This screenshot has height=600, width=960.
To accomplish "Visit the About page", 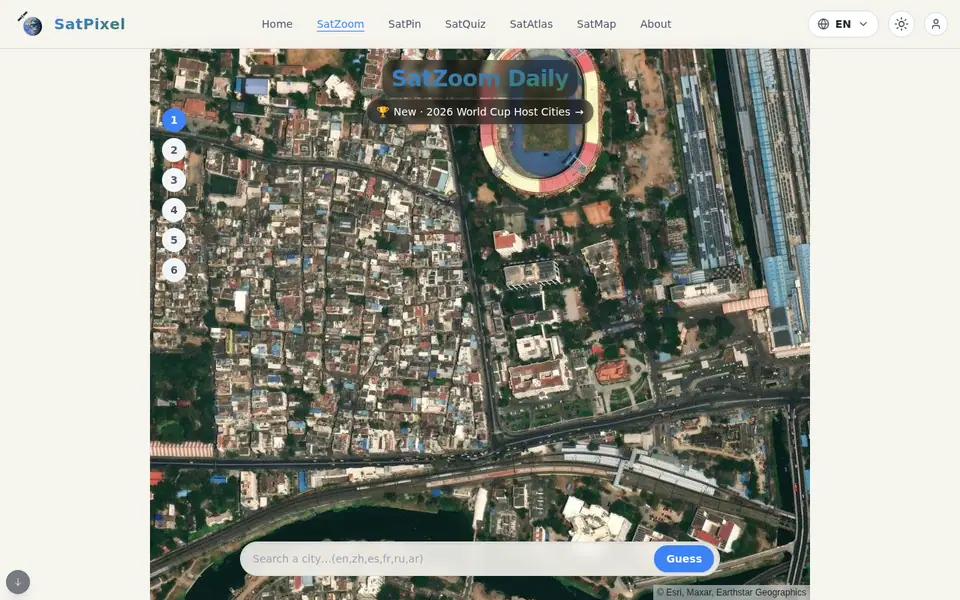I will pyautogui.click(x=656, y=24).
